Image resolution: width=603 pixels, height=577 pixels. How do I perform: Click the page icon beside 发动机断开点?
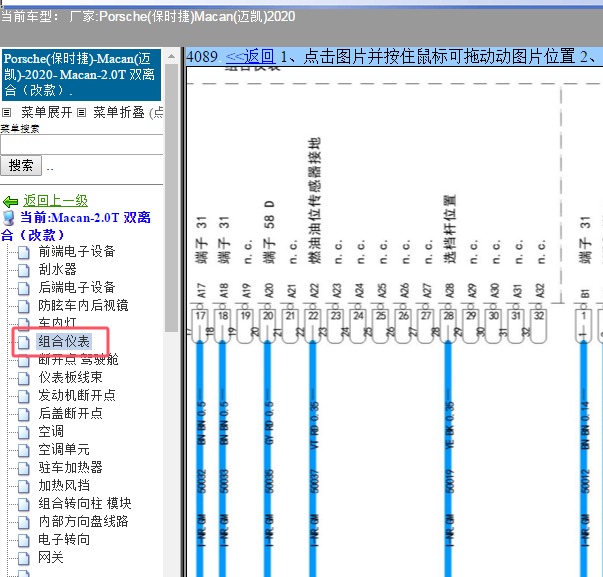pos(24,396)
